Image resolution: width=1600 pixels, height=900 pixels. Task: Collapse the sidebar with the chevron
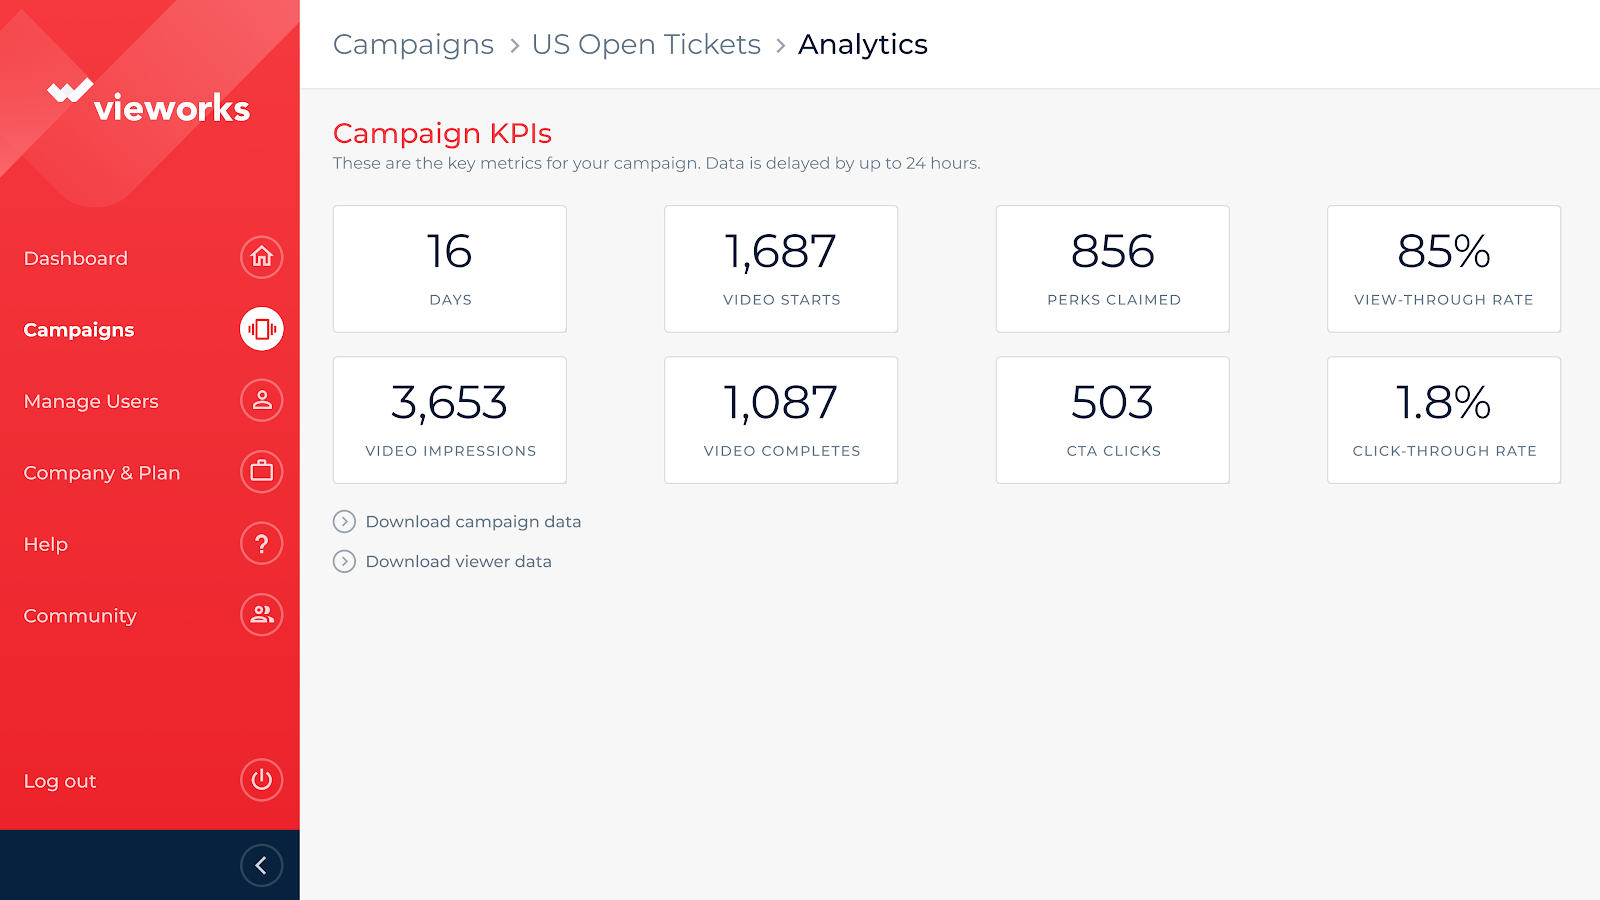261,865
